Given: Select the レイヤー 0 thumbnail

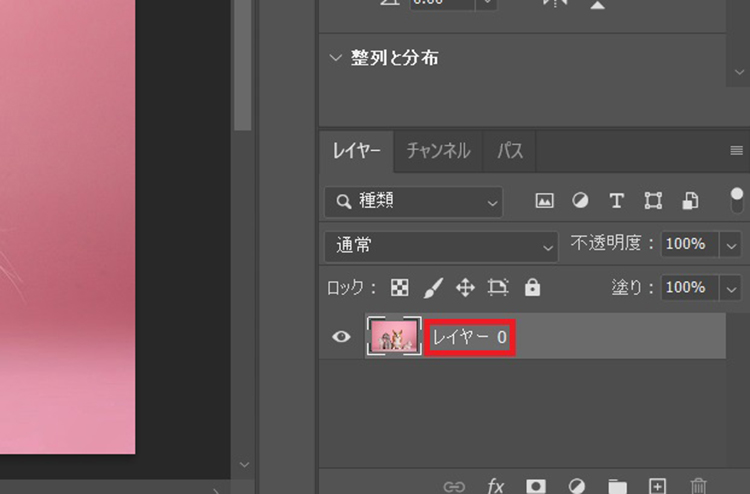Looking at the screenshot, I should 394,336.
